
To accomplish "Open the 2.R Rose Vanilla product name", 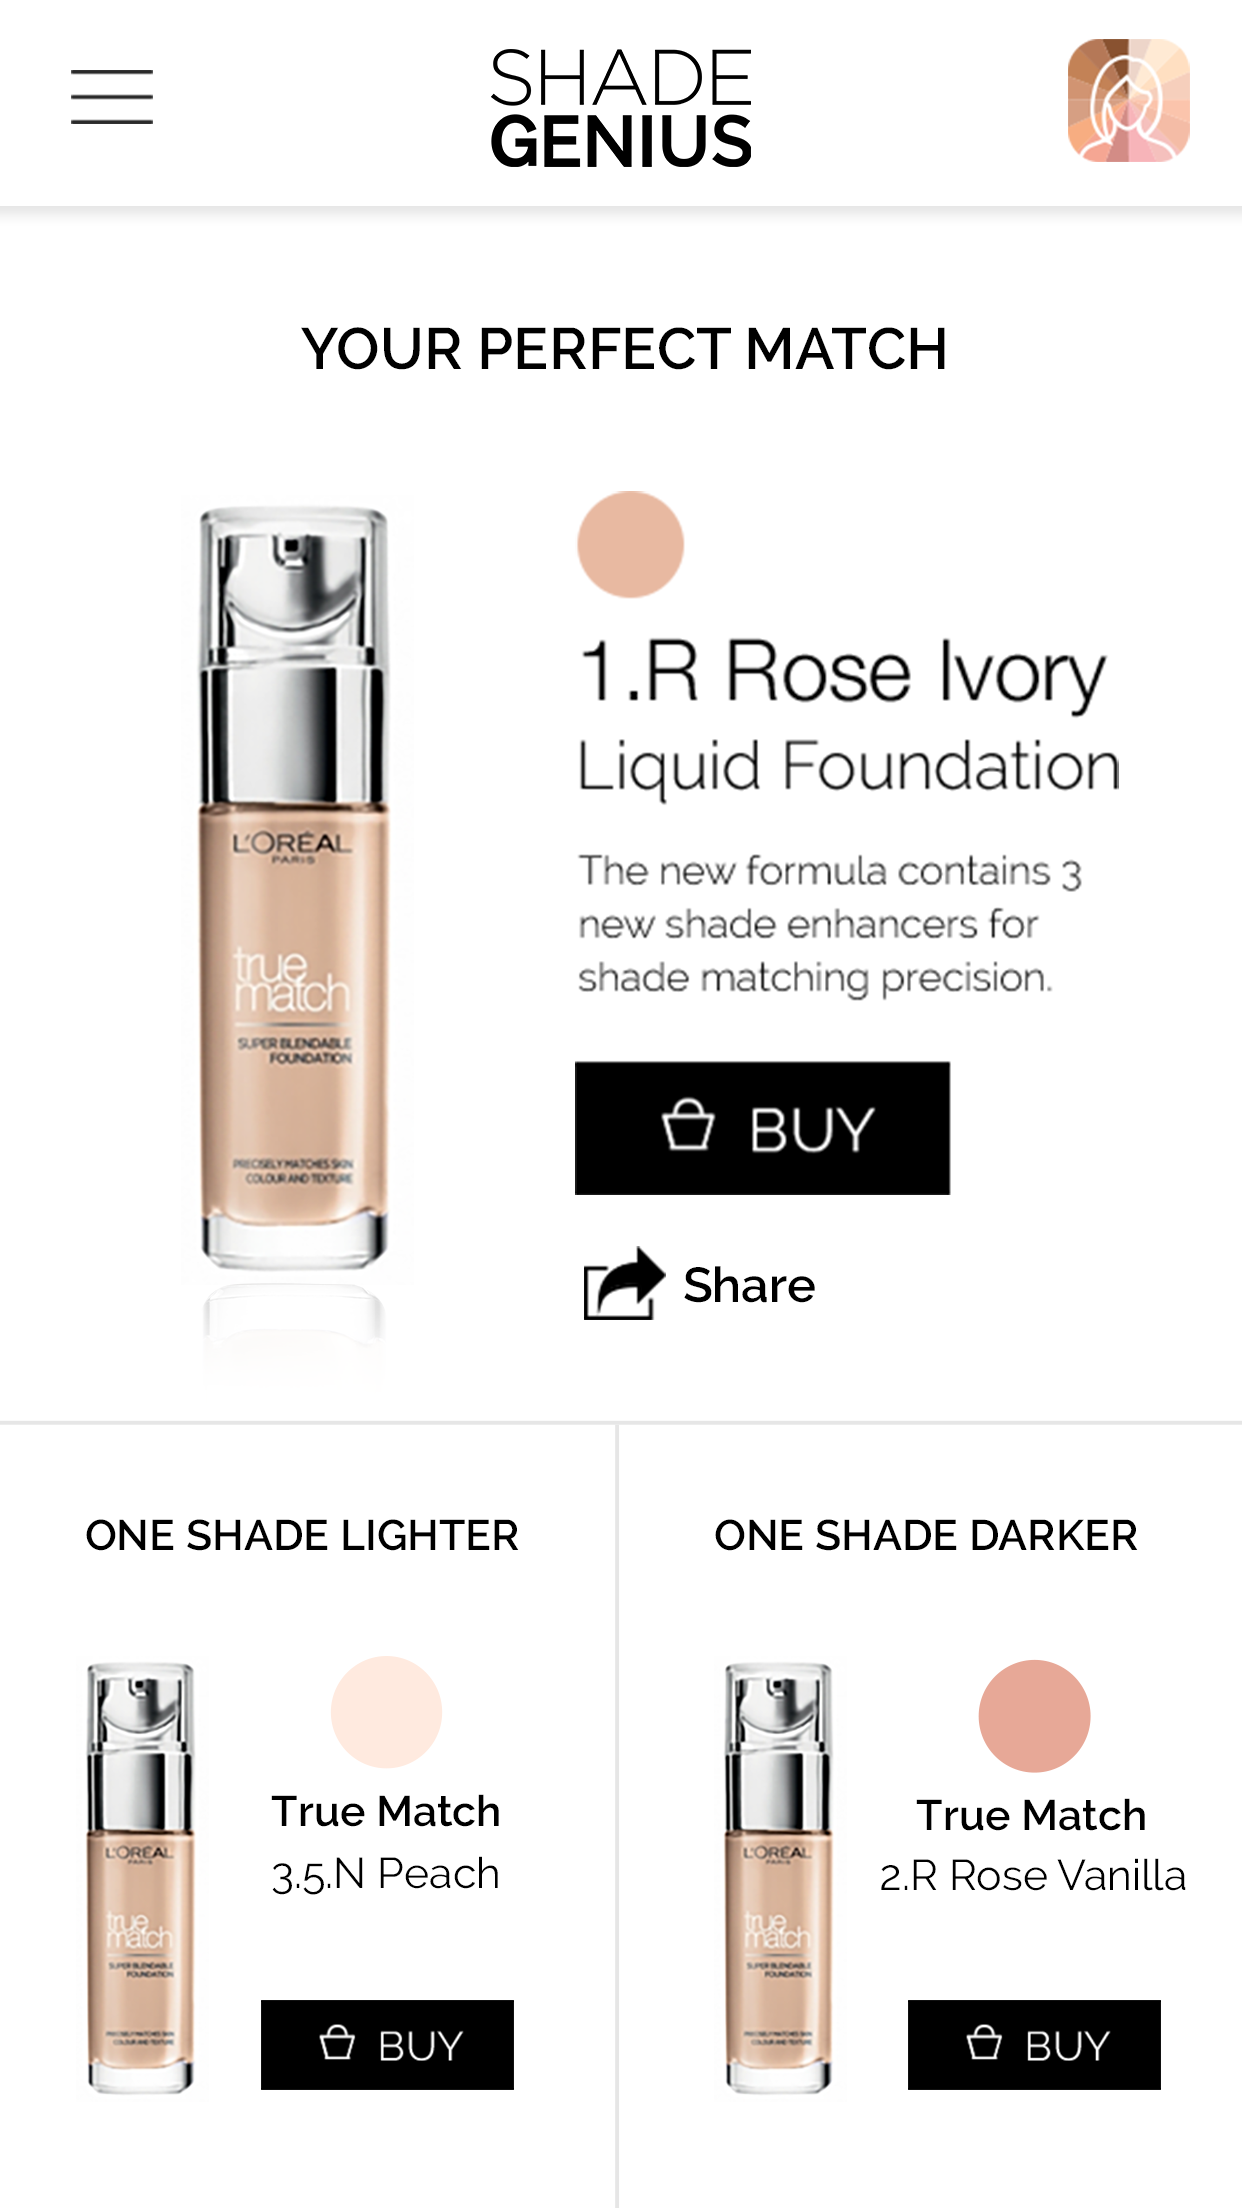I will [x=1033, y=1876].
